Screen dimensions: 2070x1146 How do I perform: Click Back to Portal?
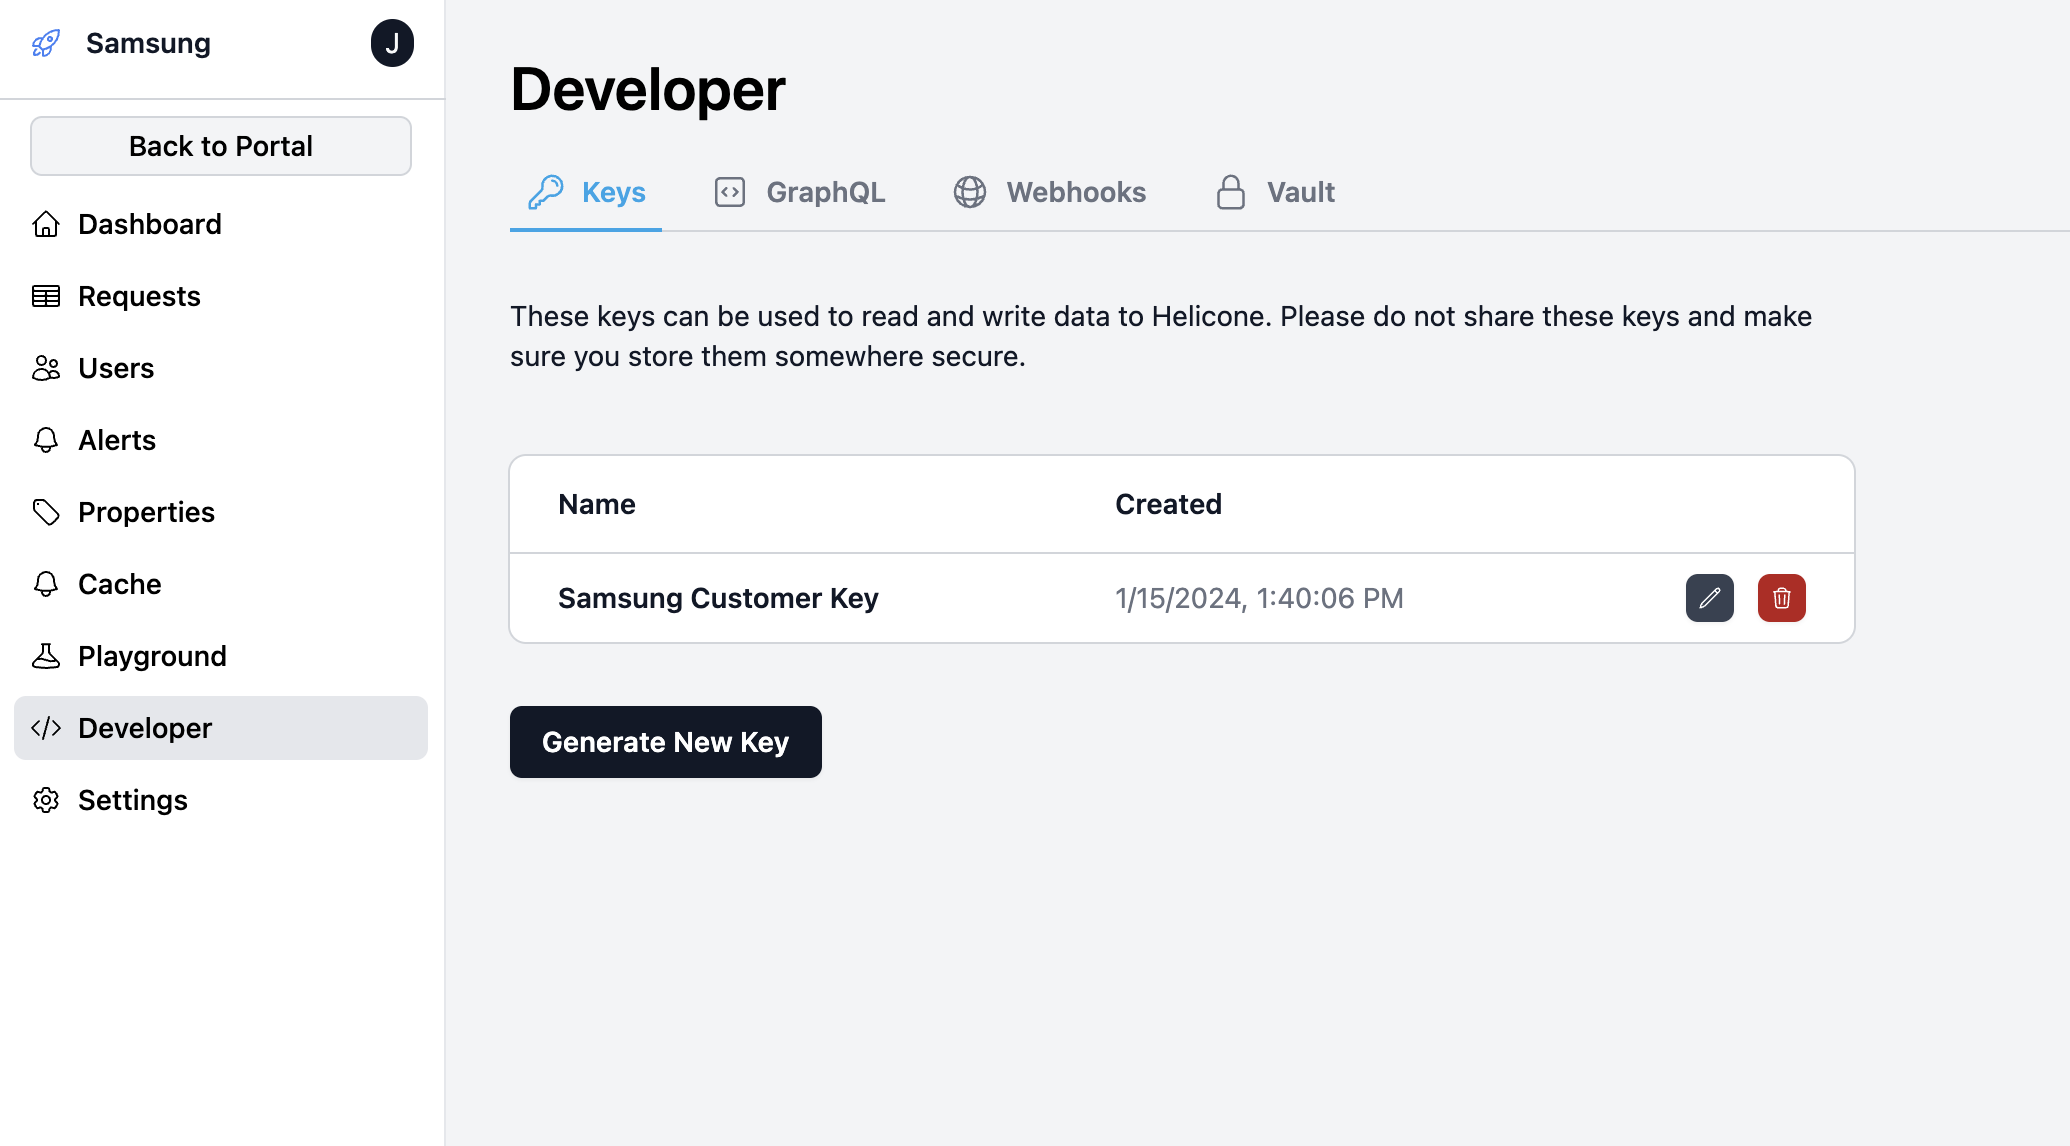point(220,146)
